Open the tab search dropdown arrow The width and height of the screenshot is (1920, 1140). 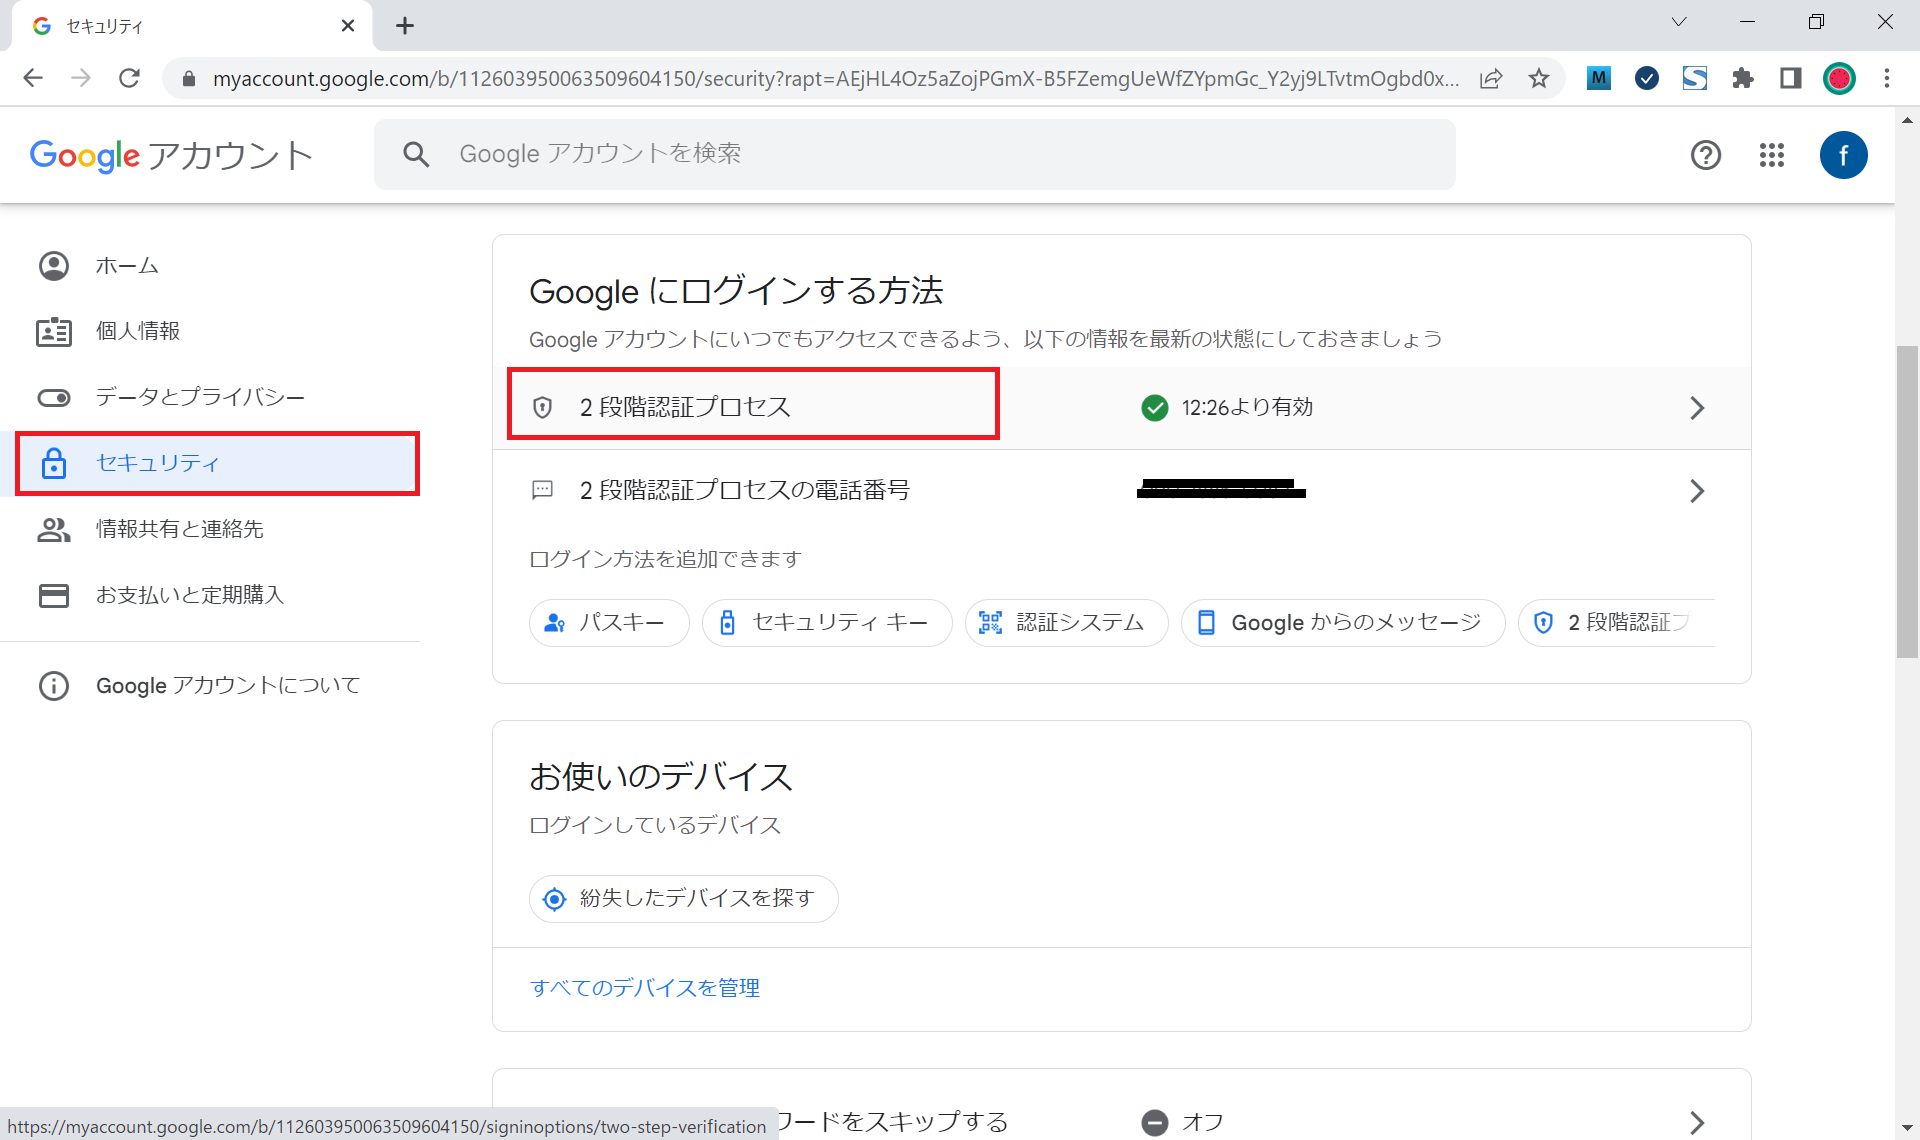tap(1679, 22)
